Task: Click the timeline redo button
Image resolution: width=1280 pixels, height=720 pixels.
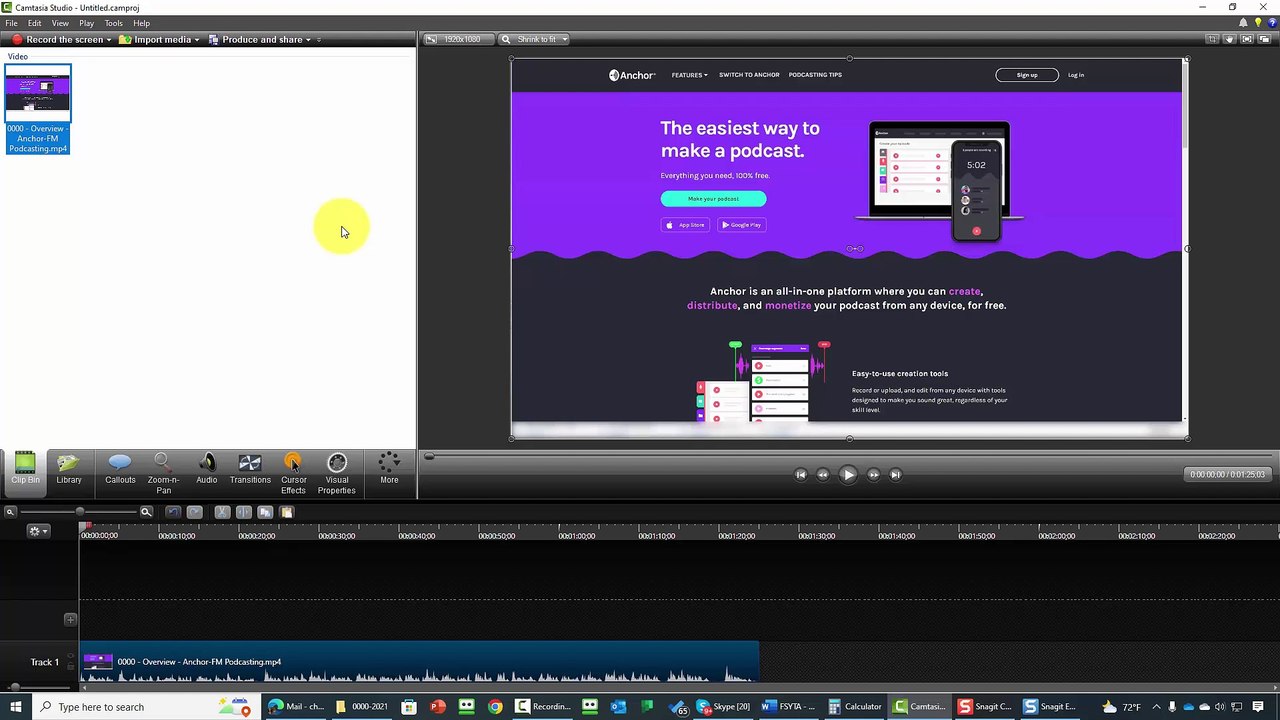Action: [195, 512]
